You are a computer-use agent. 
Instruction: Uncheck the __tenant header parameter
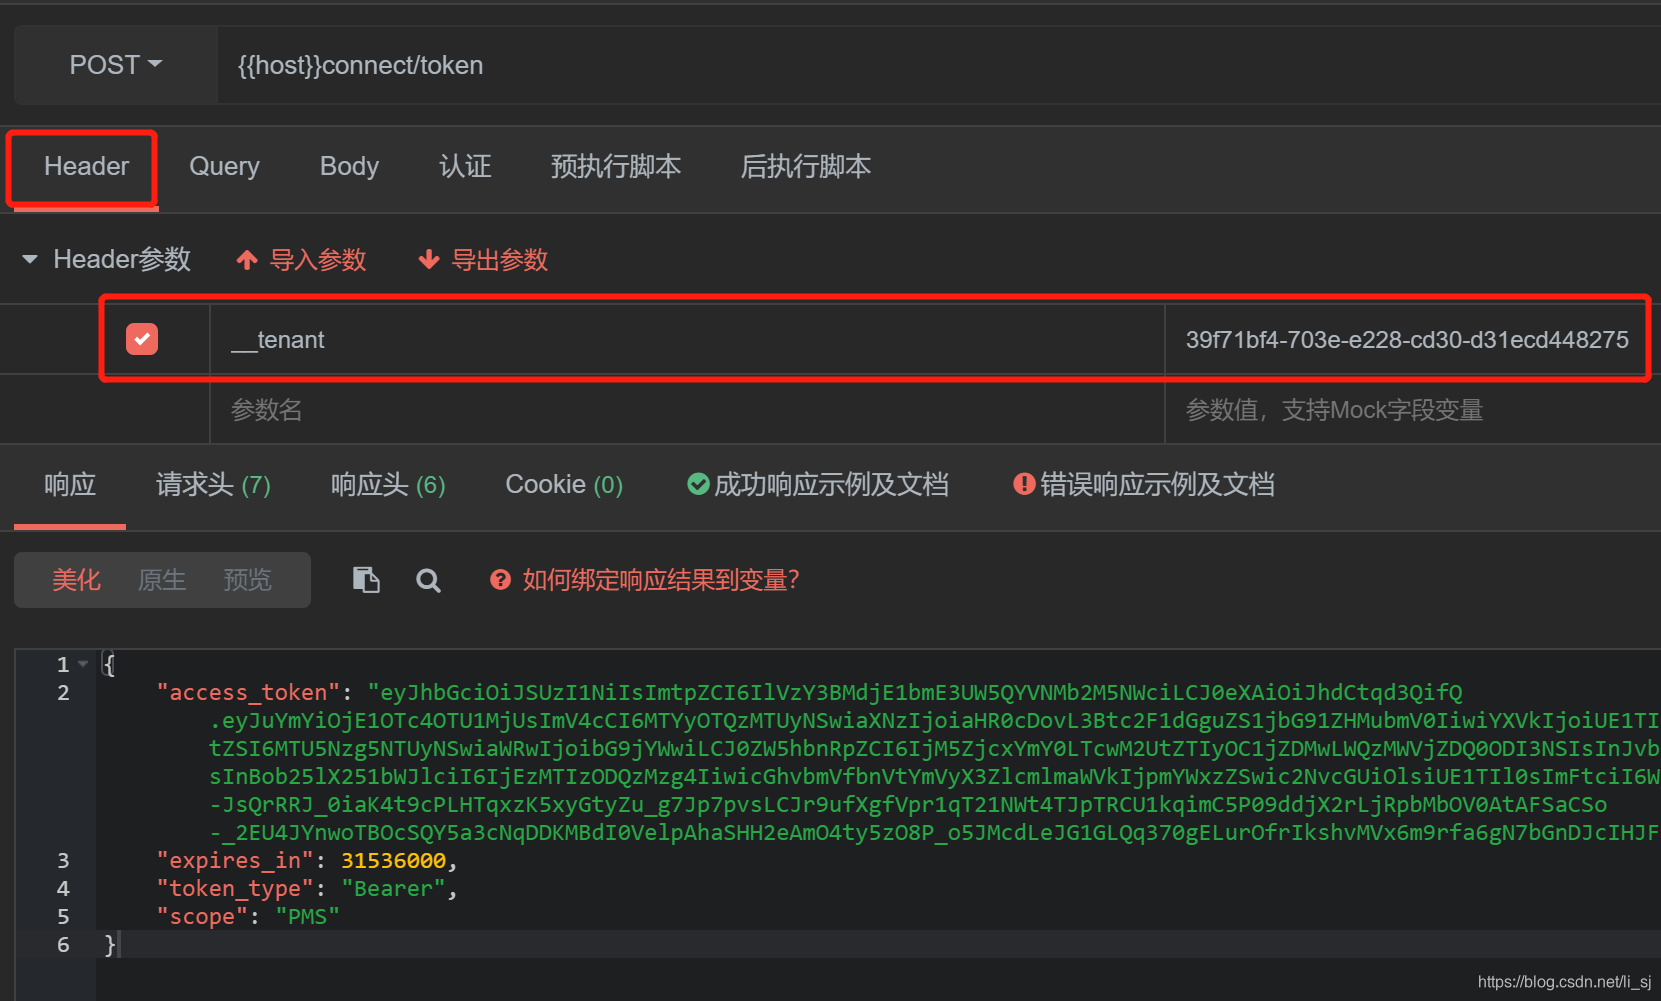[141, 339]
